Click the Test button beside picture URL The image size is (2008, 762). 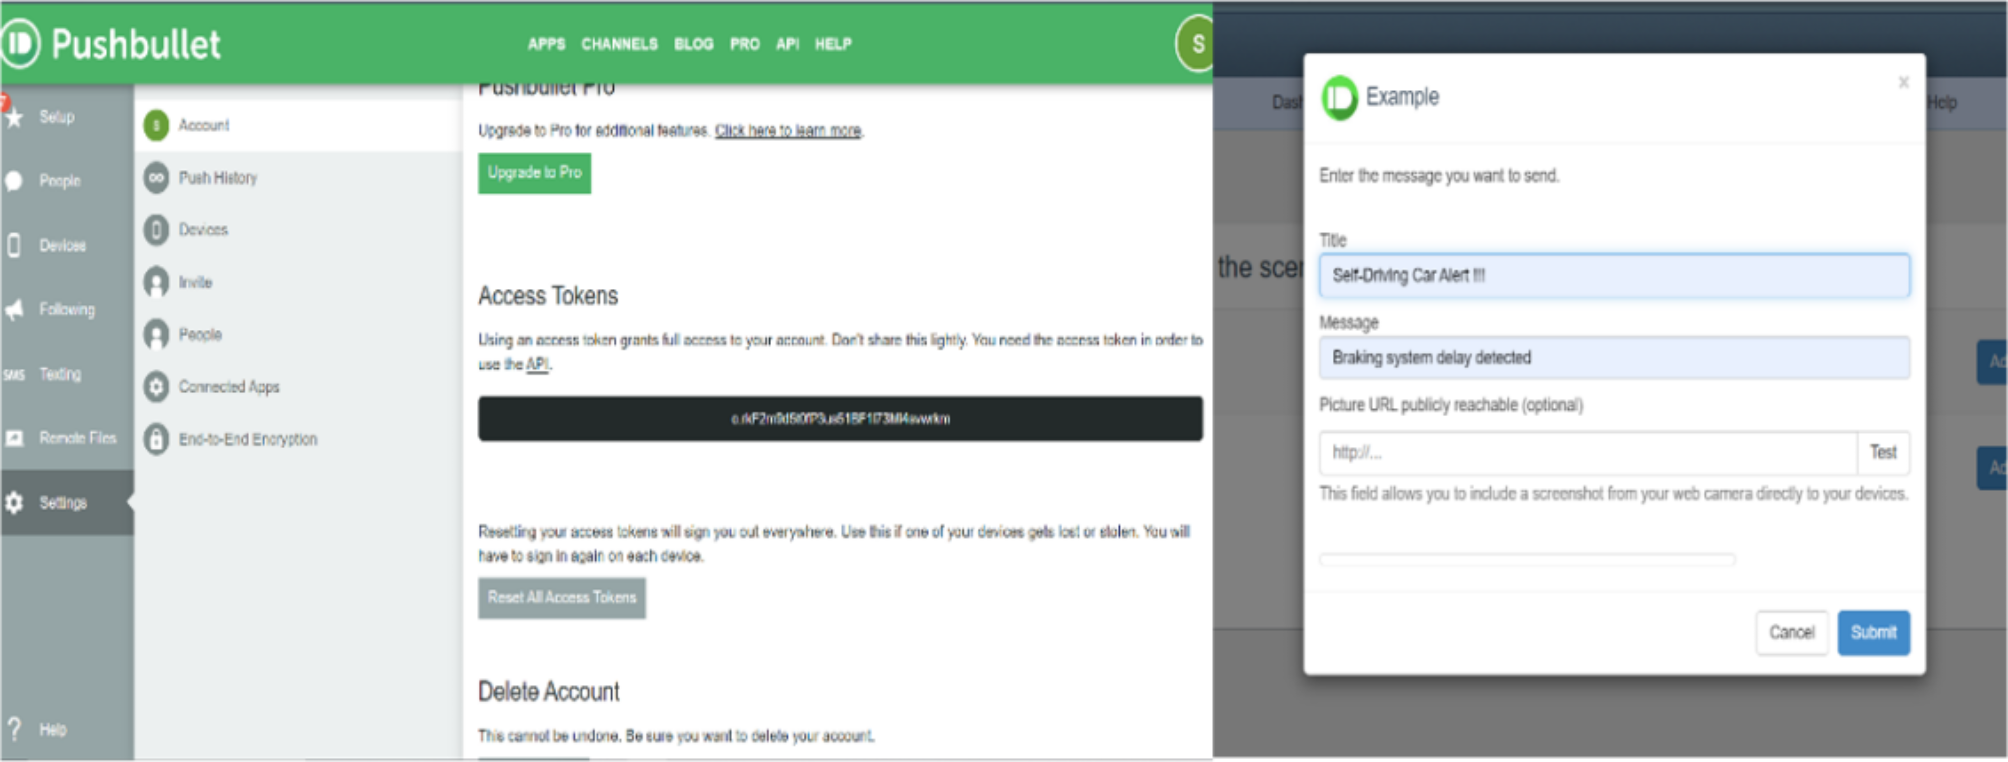click(x=1884, y=453)
